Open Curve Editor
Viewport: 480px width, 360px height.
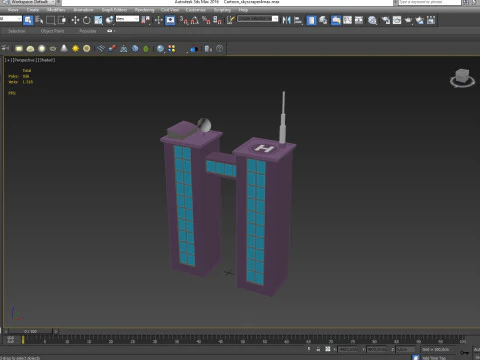[347, 20]
